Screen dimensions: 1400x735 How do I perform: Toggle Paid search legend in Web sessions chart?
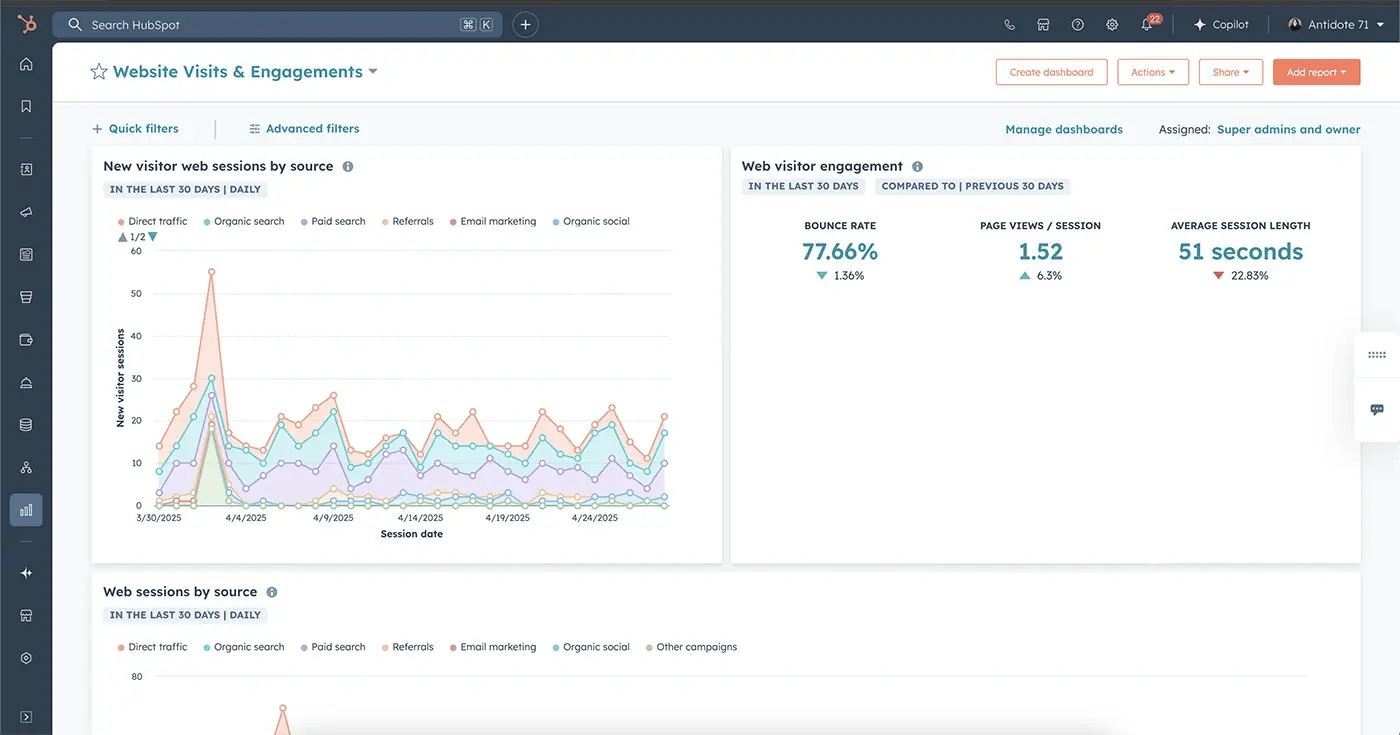(x=333, y=647)
